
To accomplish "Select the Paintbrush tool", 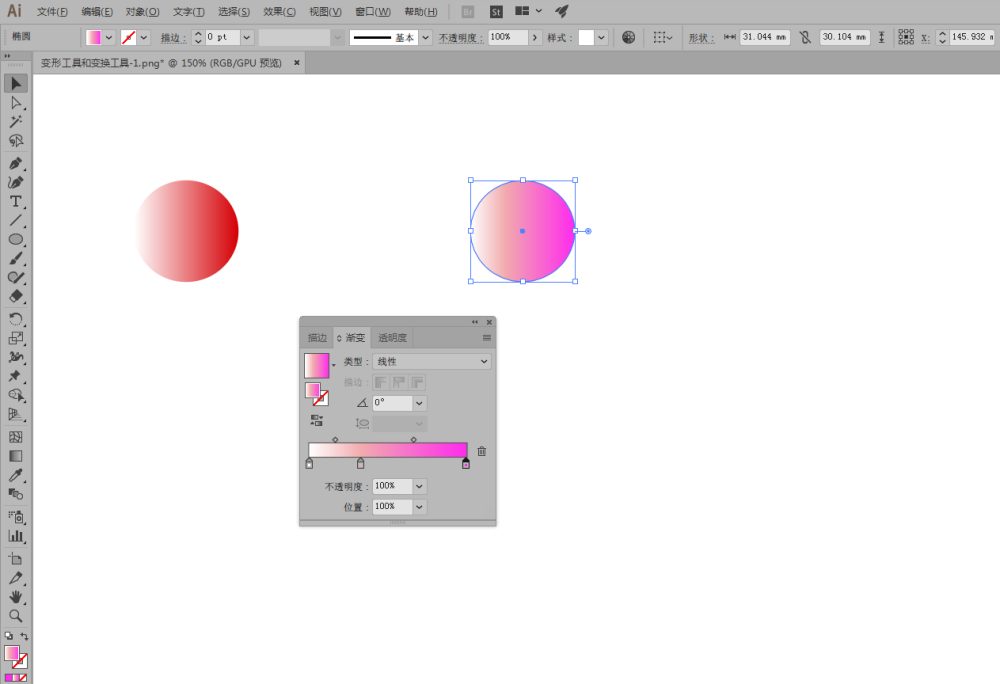I will click(16, 259).
